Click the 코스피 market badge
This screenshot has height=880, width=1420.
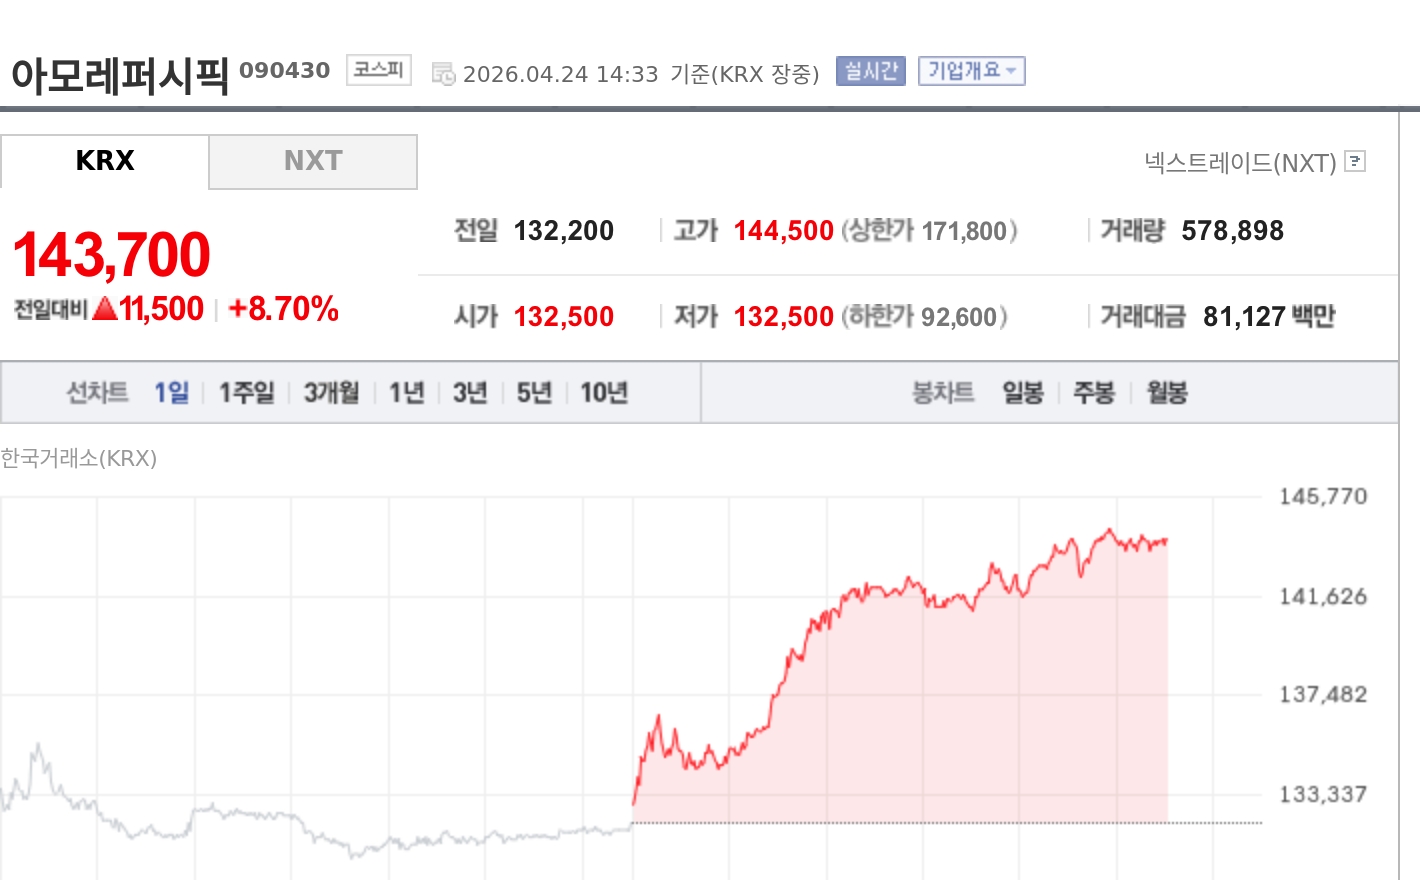(x=378, y=70)
